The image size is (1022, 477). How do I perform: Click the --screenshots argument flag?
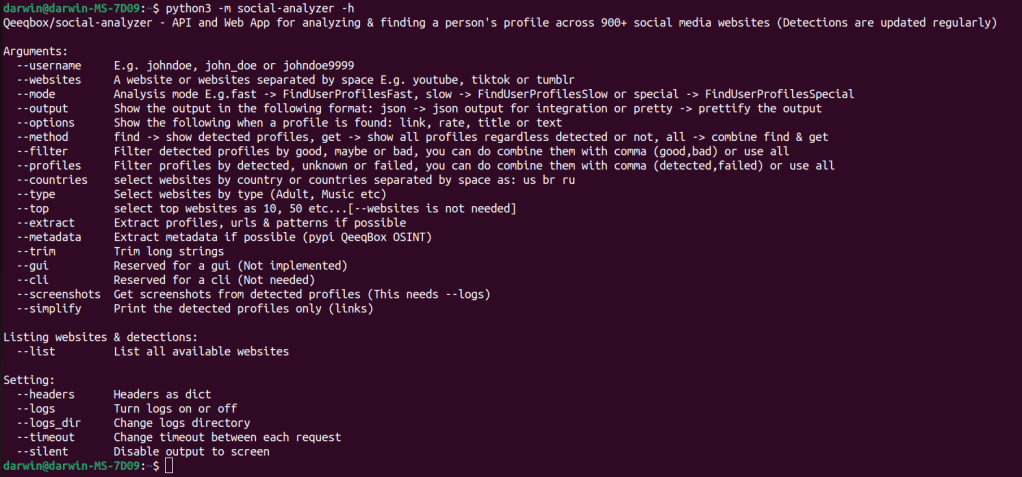(59, 295)
